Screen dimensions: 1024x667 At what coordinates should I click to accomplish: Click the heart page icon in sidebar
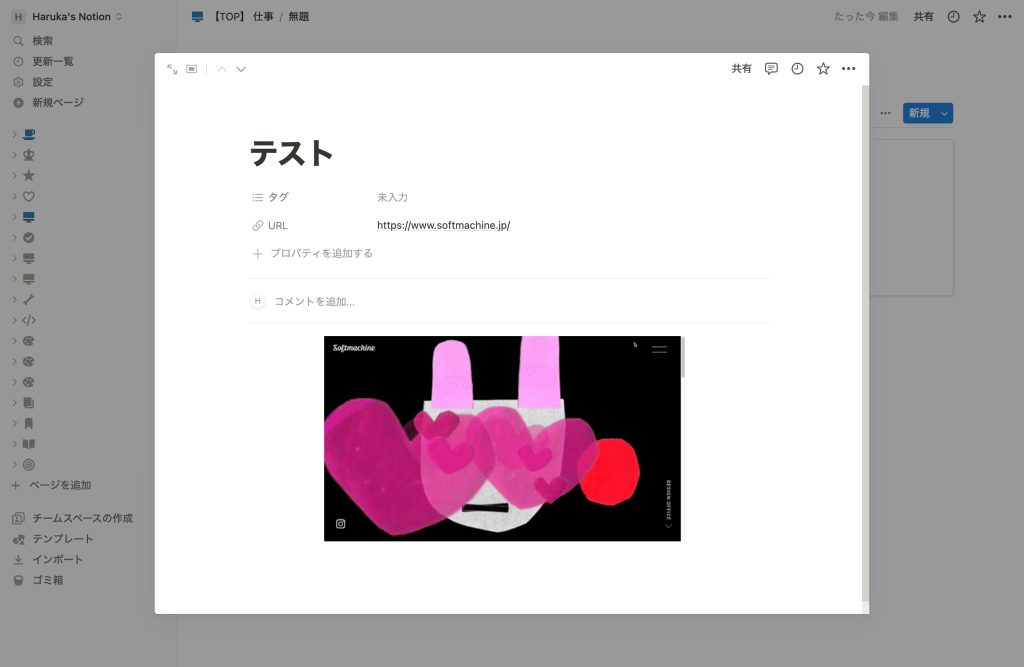29,197
